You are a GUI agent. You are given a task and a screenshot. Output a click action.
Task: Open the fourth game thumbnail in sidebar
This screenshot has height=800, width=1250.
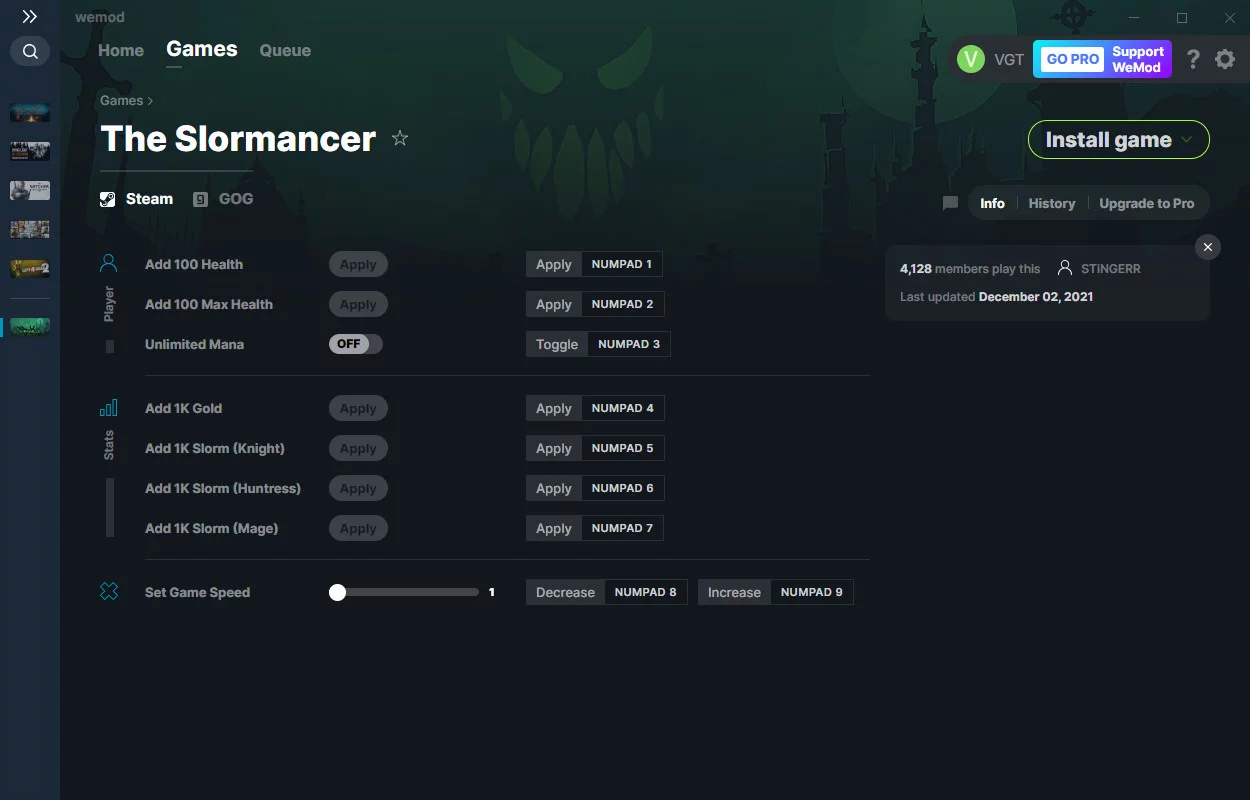(30, 229)
